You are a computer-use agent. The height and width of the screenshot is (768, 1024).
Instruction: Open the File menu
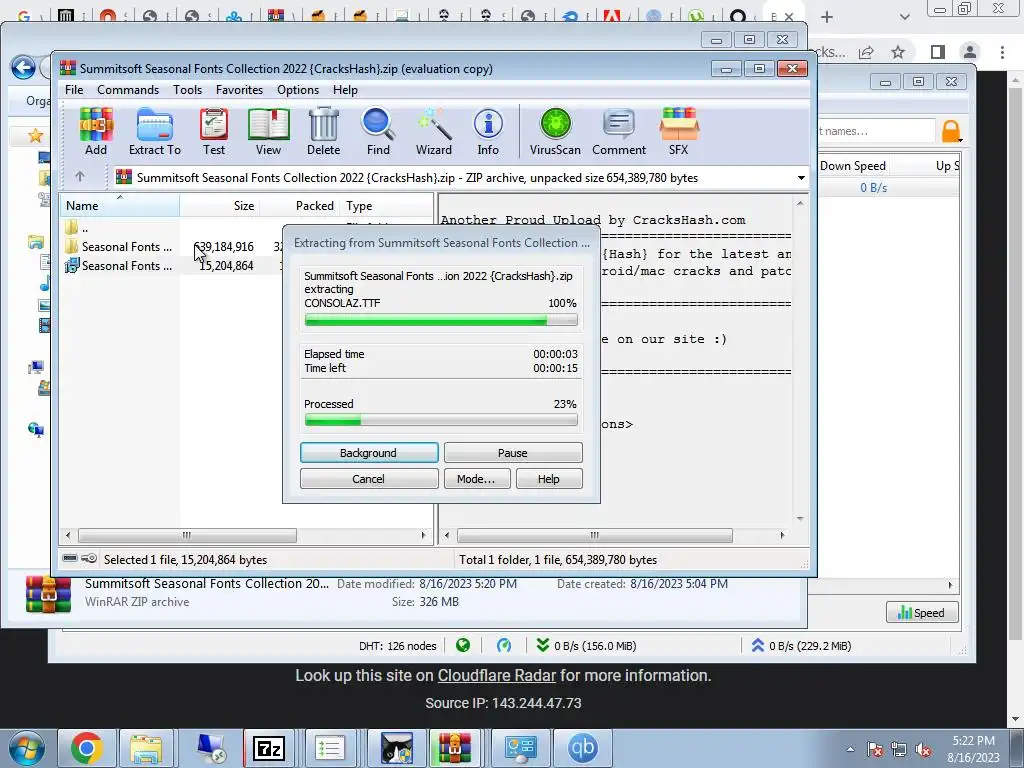coord(74,89)
